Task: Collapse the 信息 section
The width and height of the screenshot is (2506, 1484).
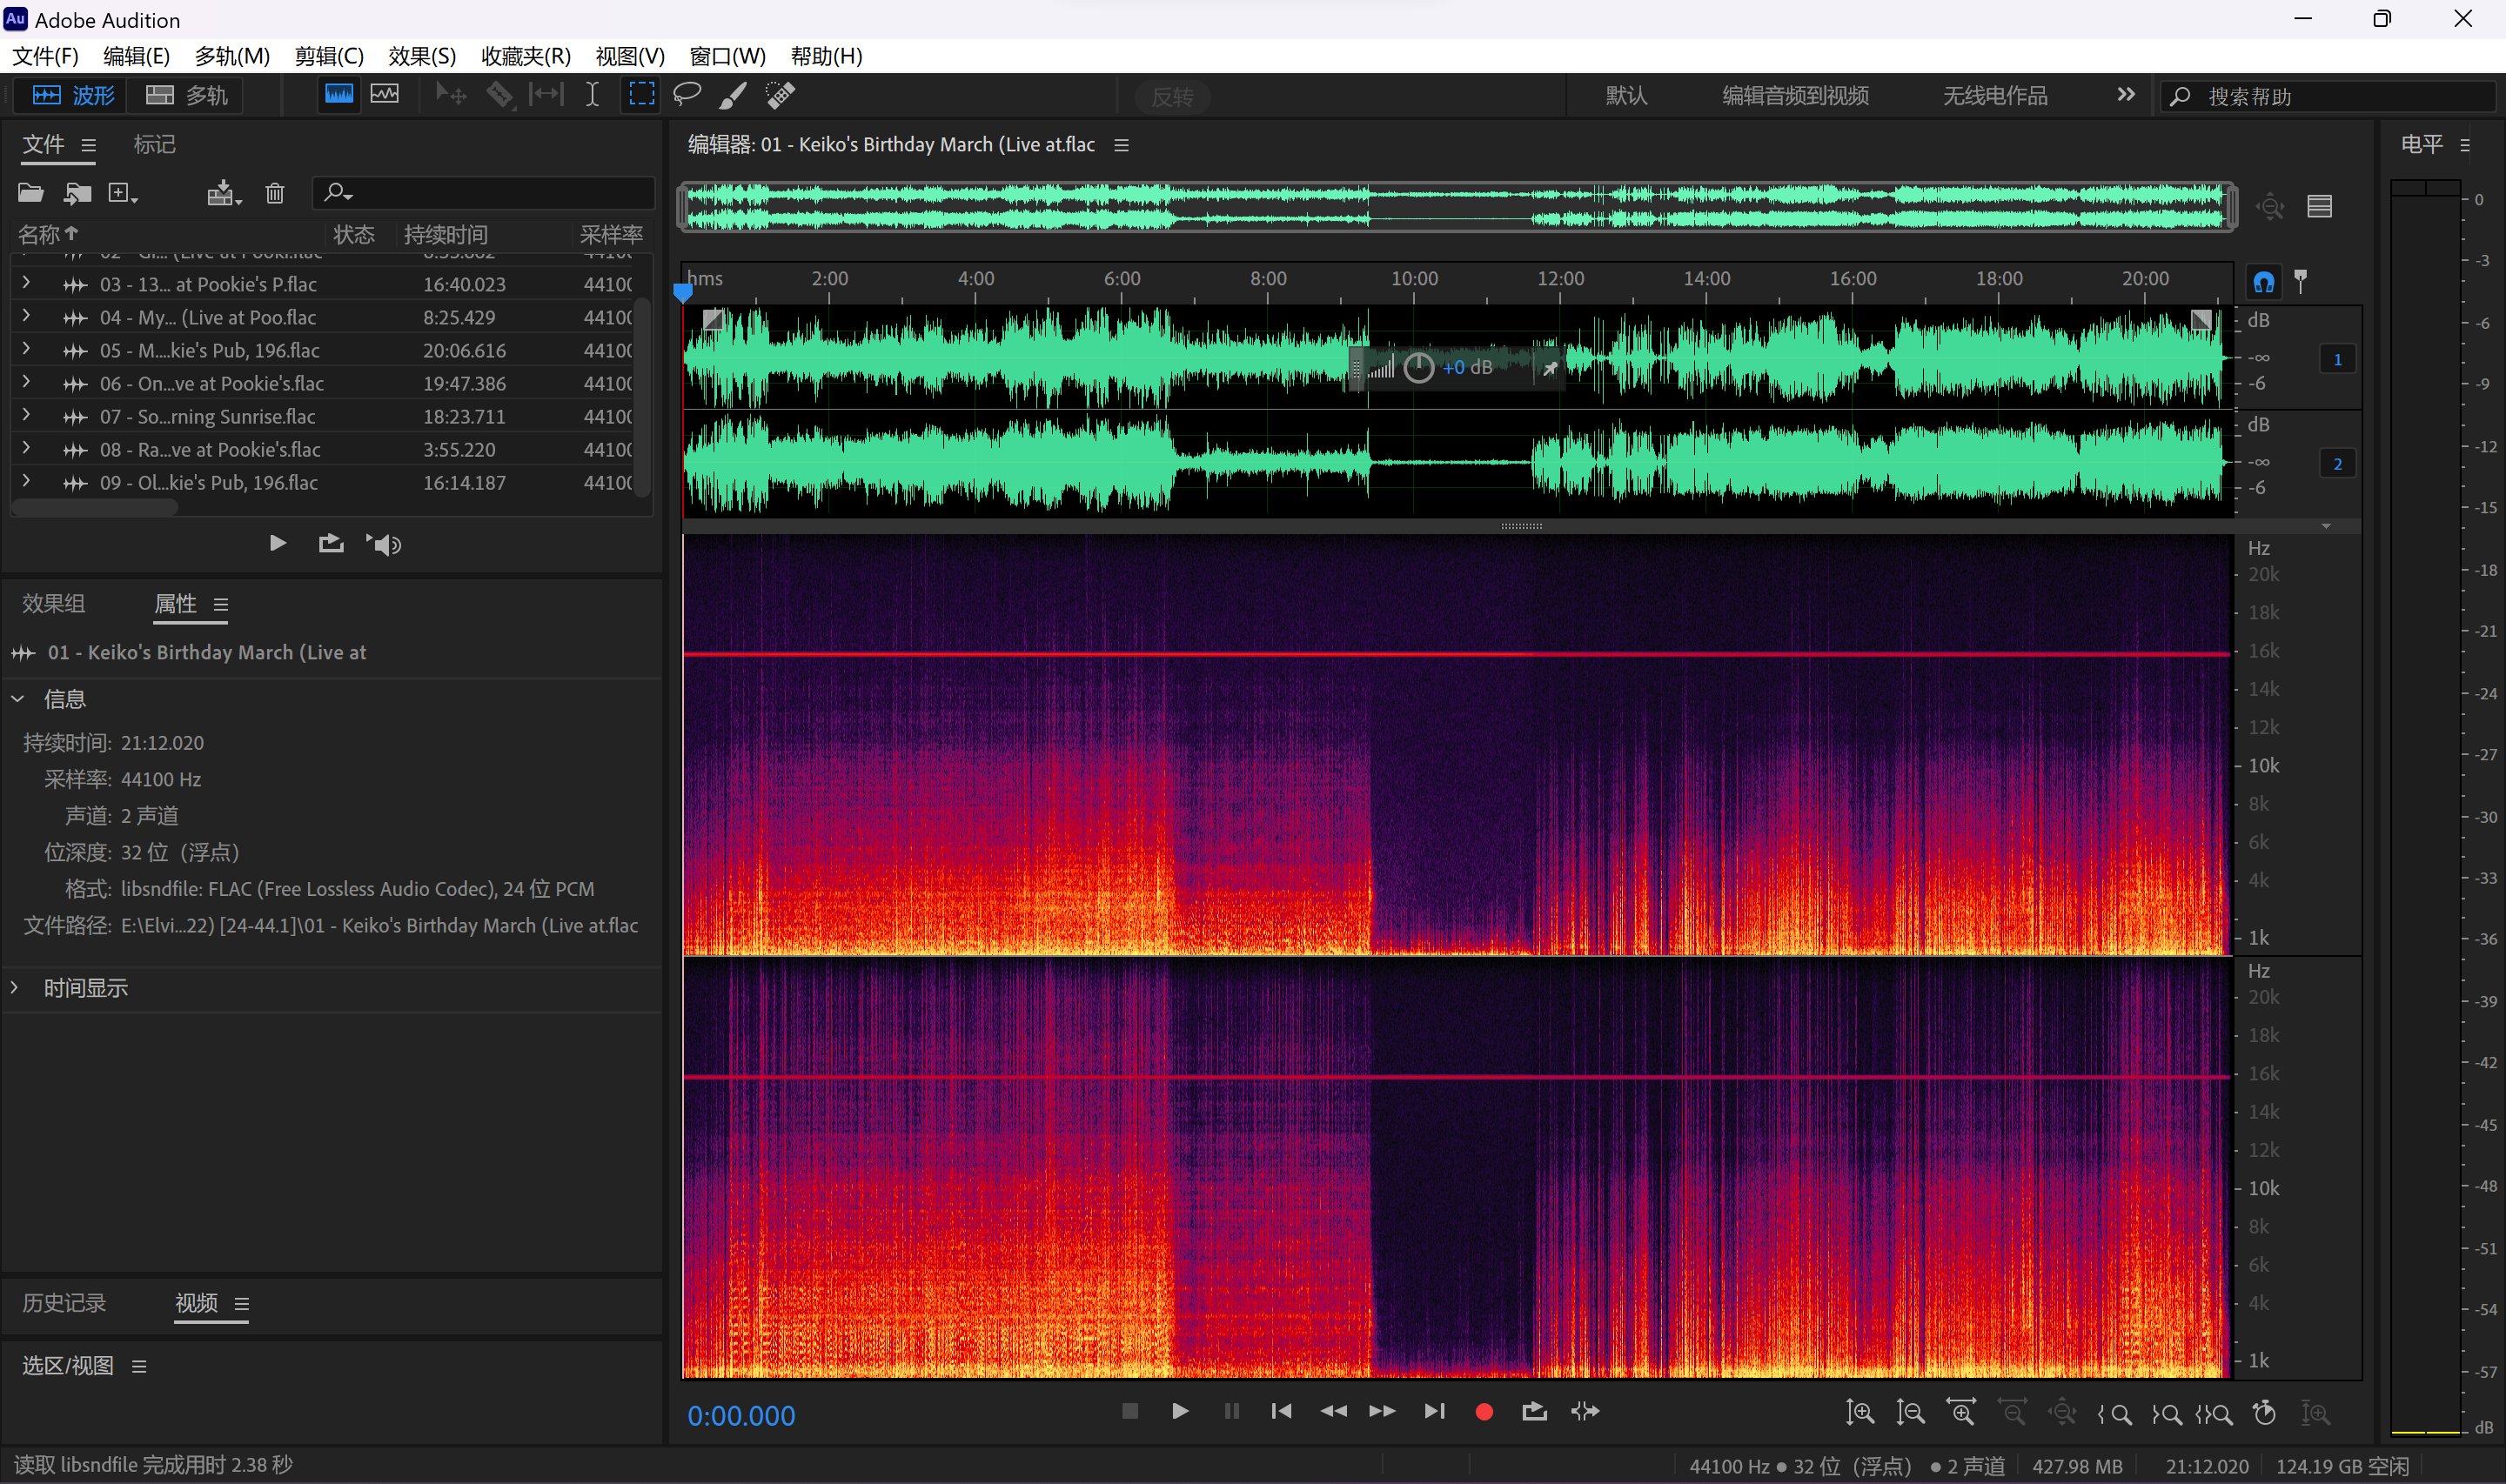Action: click(18, 699)
